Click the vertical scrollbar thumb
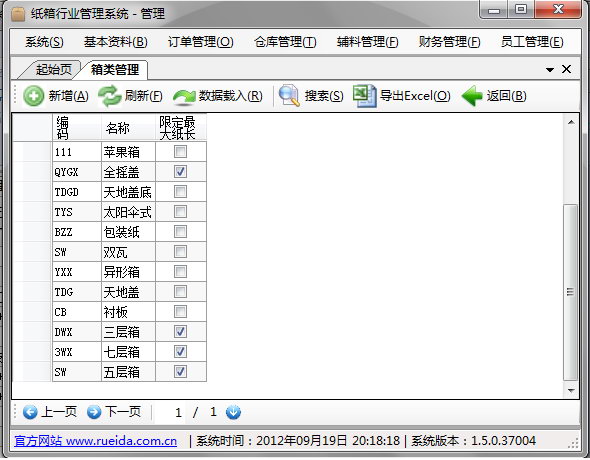Image resolution: width=590 pixels, height=460 pixels. 570,292
